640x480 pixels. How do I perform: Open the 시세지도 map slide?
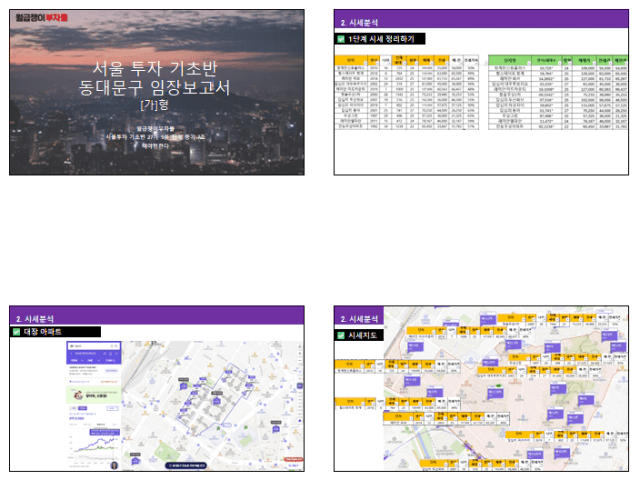click(x=481, y=389)
